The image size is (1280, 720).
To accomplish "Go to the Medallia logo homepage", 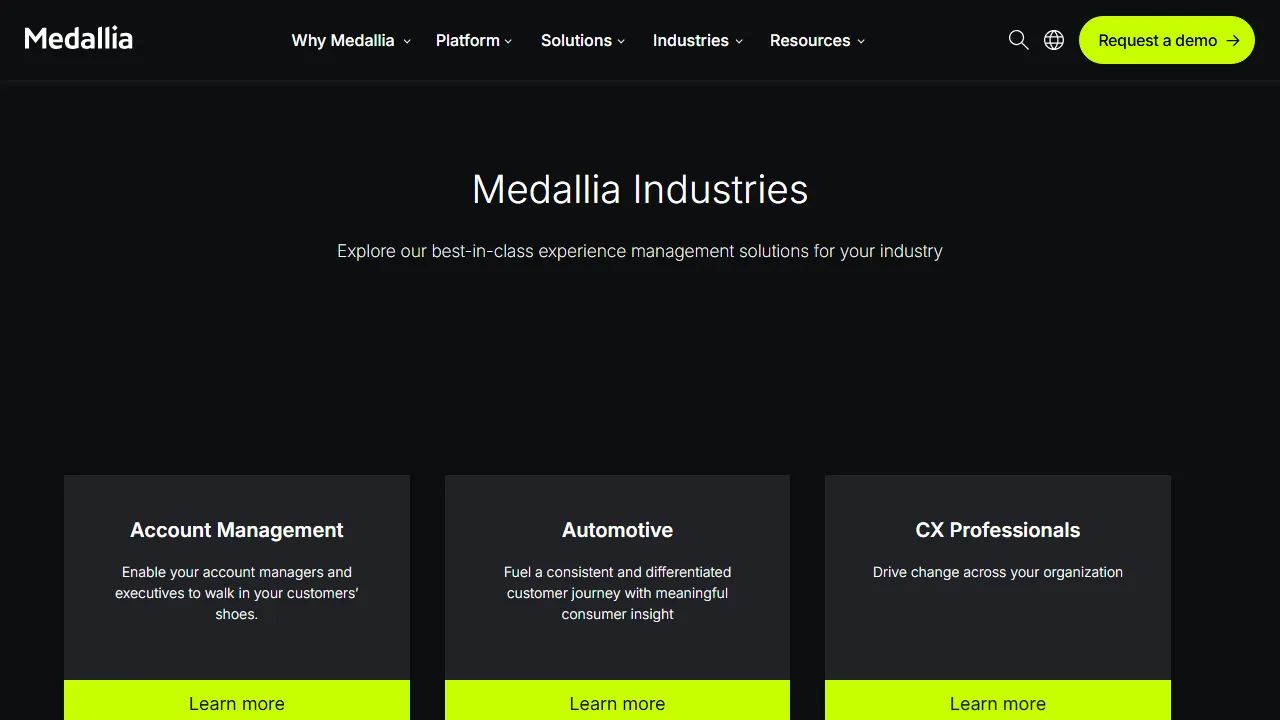I will (79, 39).
